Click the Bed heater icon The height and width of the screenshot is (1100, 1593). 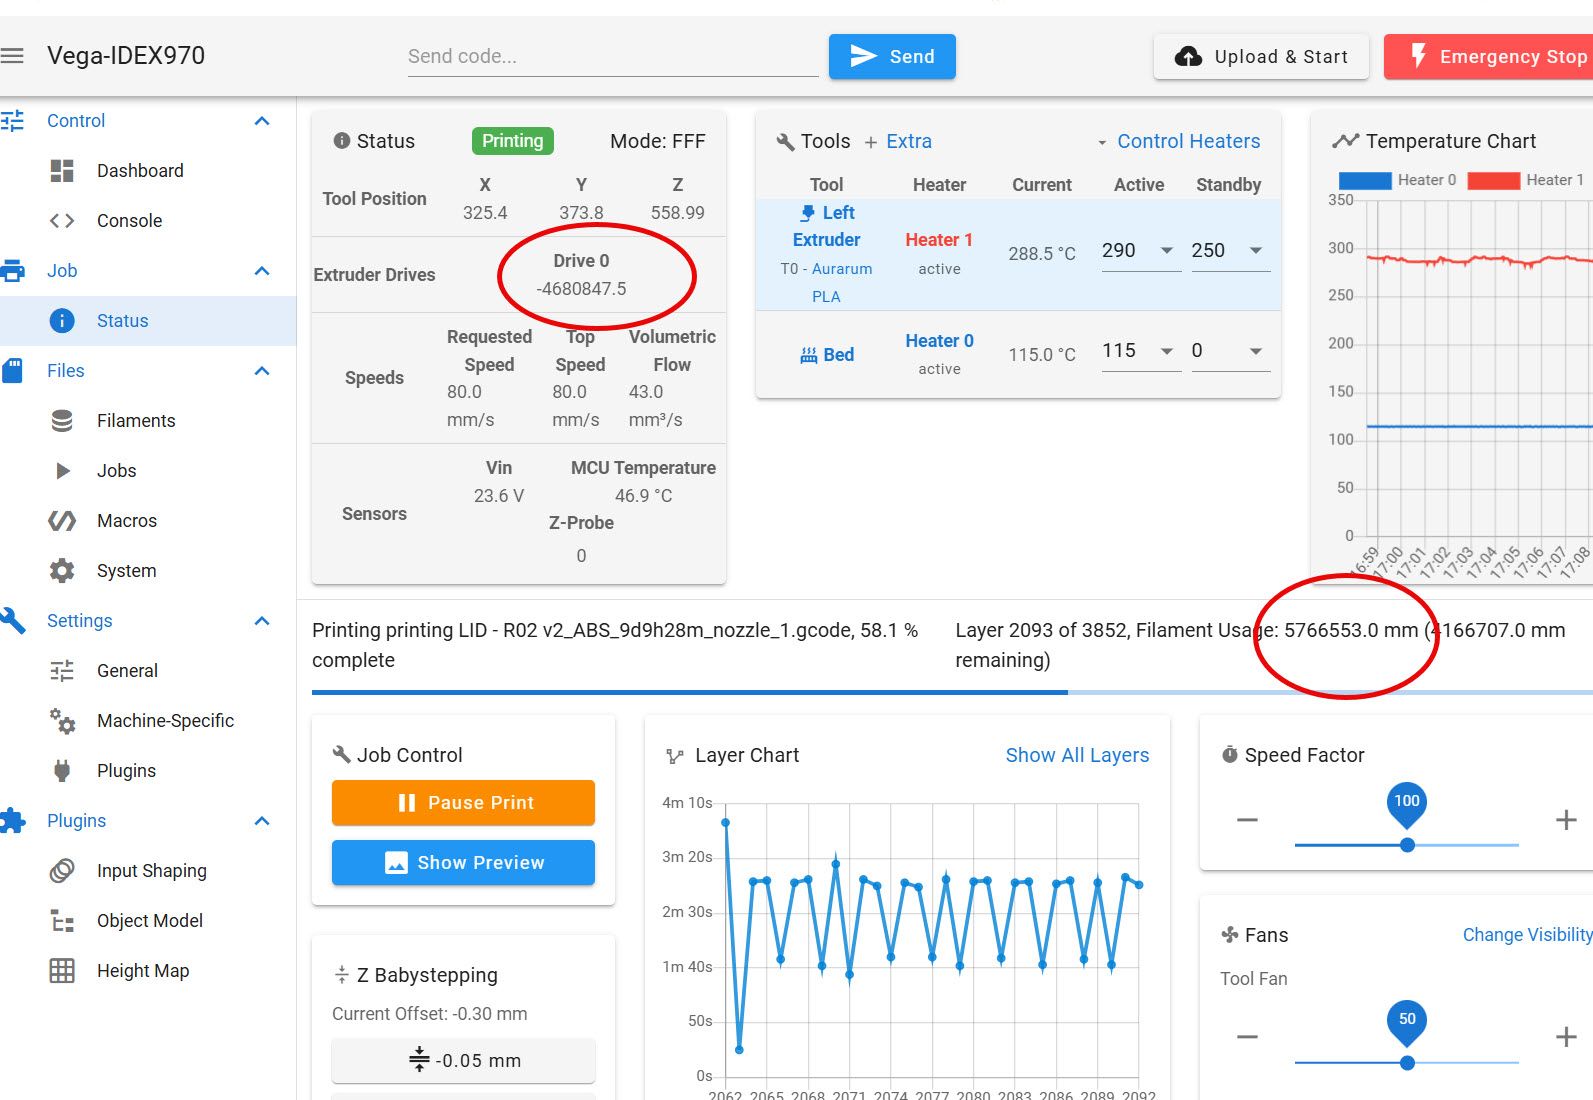809,355
